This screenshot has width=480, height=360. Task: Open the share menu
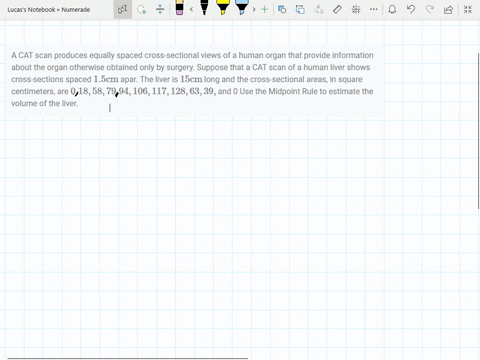click(x=448, y=9)
